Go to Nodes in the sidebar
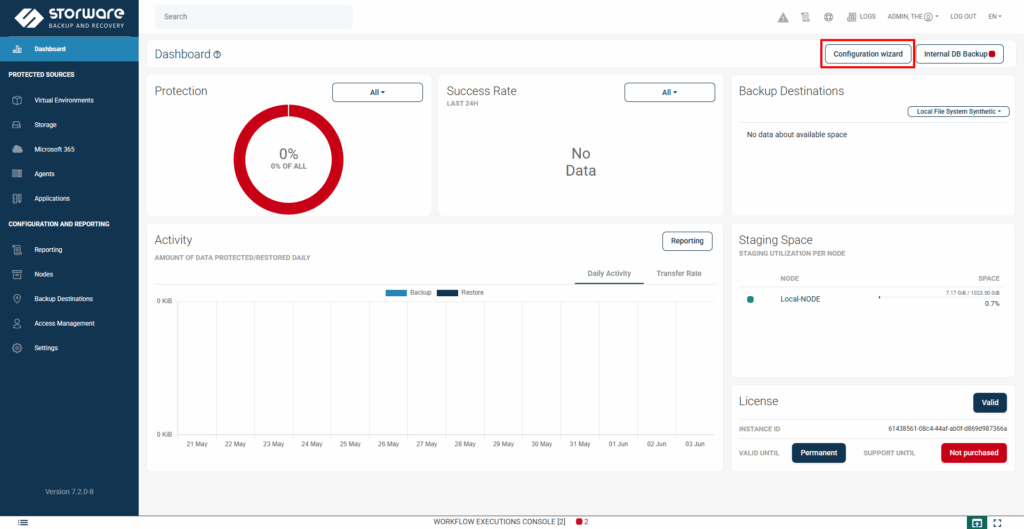 (44, 274)
